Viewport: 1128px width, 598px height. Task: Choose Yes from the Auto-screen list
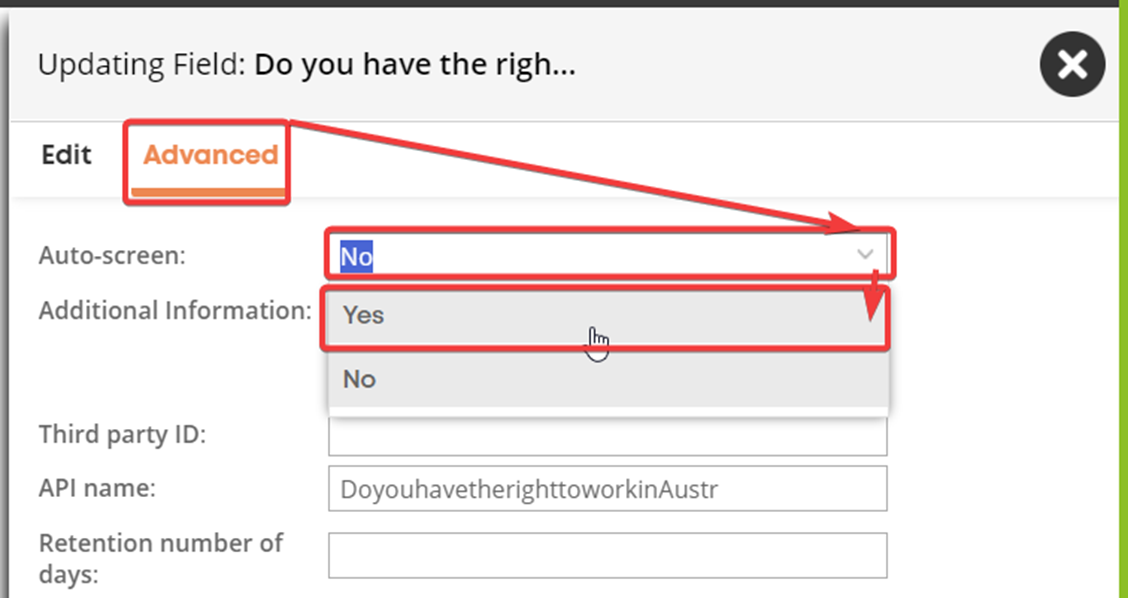click(608, 315)
